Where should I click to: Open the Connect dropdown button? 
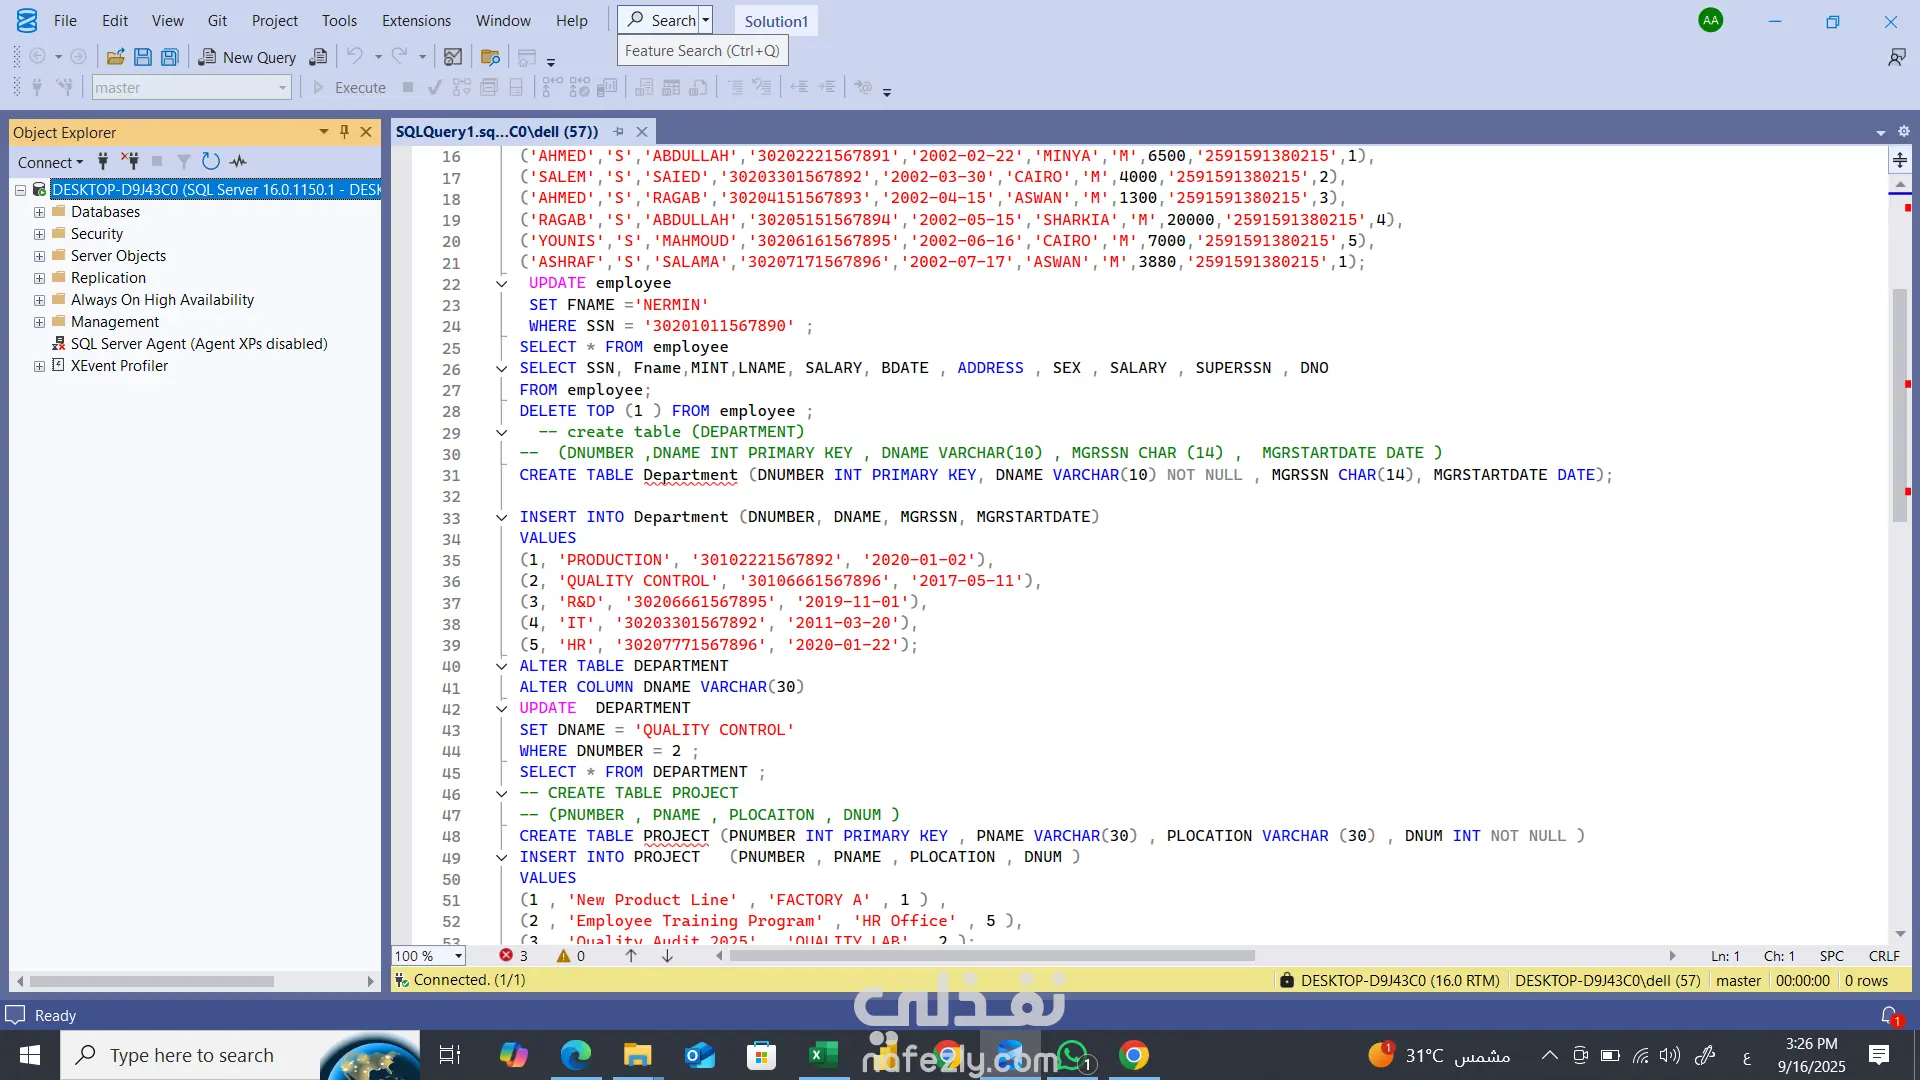pyautogui.click(x=50, y=162)
